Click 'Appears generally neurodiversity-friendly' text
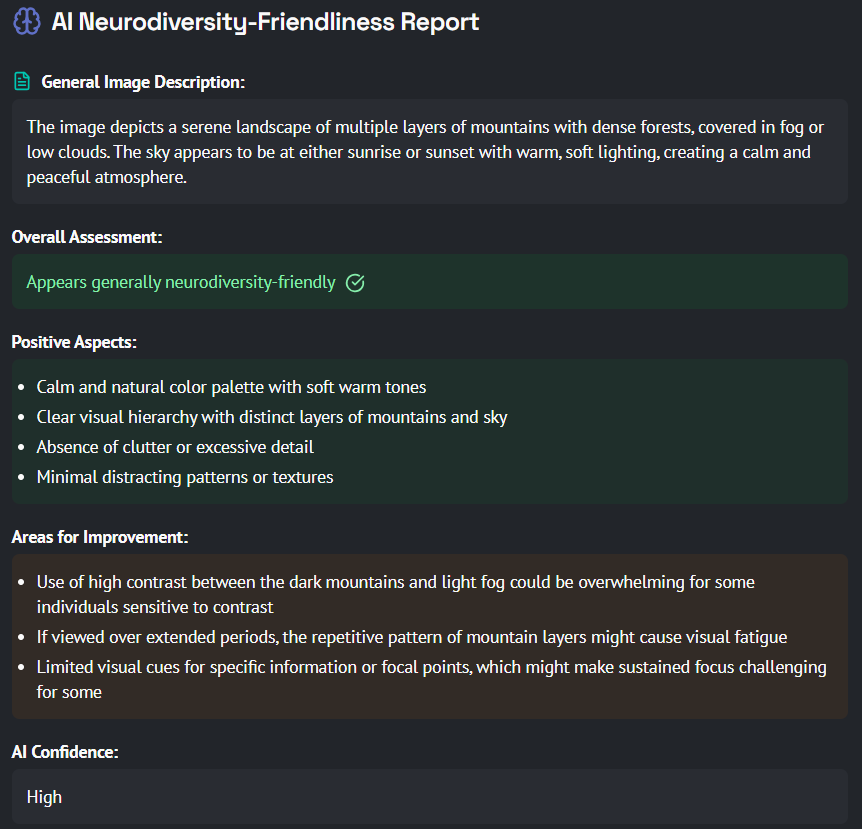Screen dimensions: 862x829 coord(181,282)
